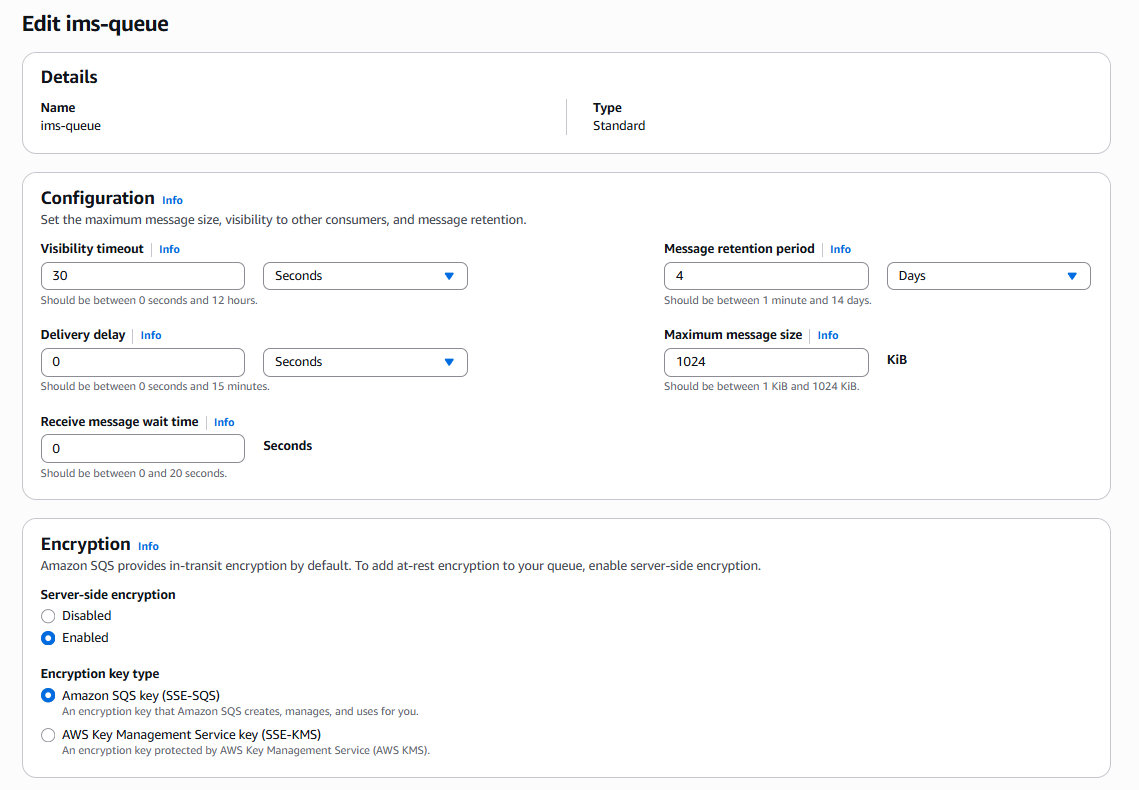
Task: Open the Visibility timeout units dropdown
Action: pos(365,276)
